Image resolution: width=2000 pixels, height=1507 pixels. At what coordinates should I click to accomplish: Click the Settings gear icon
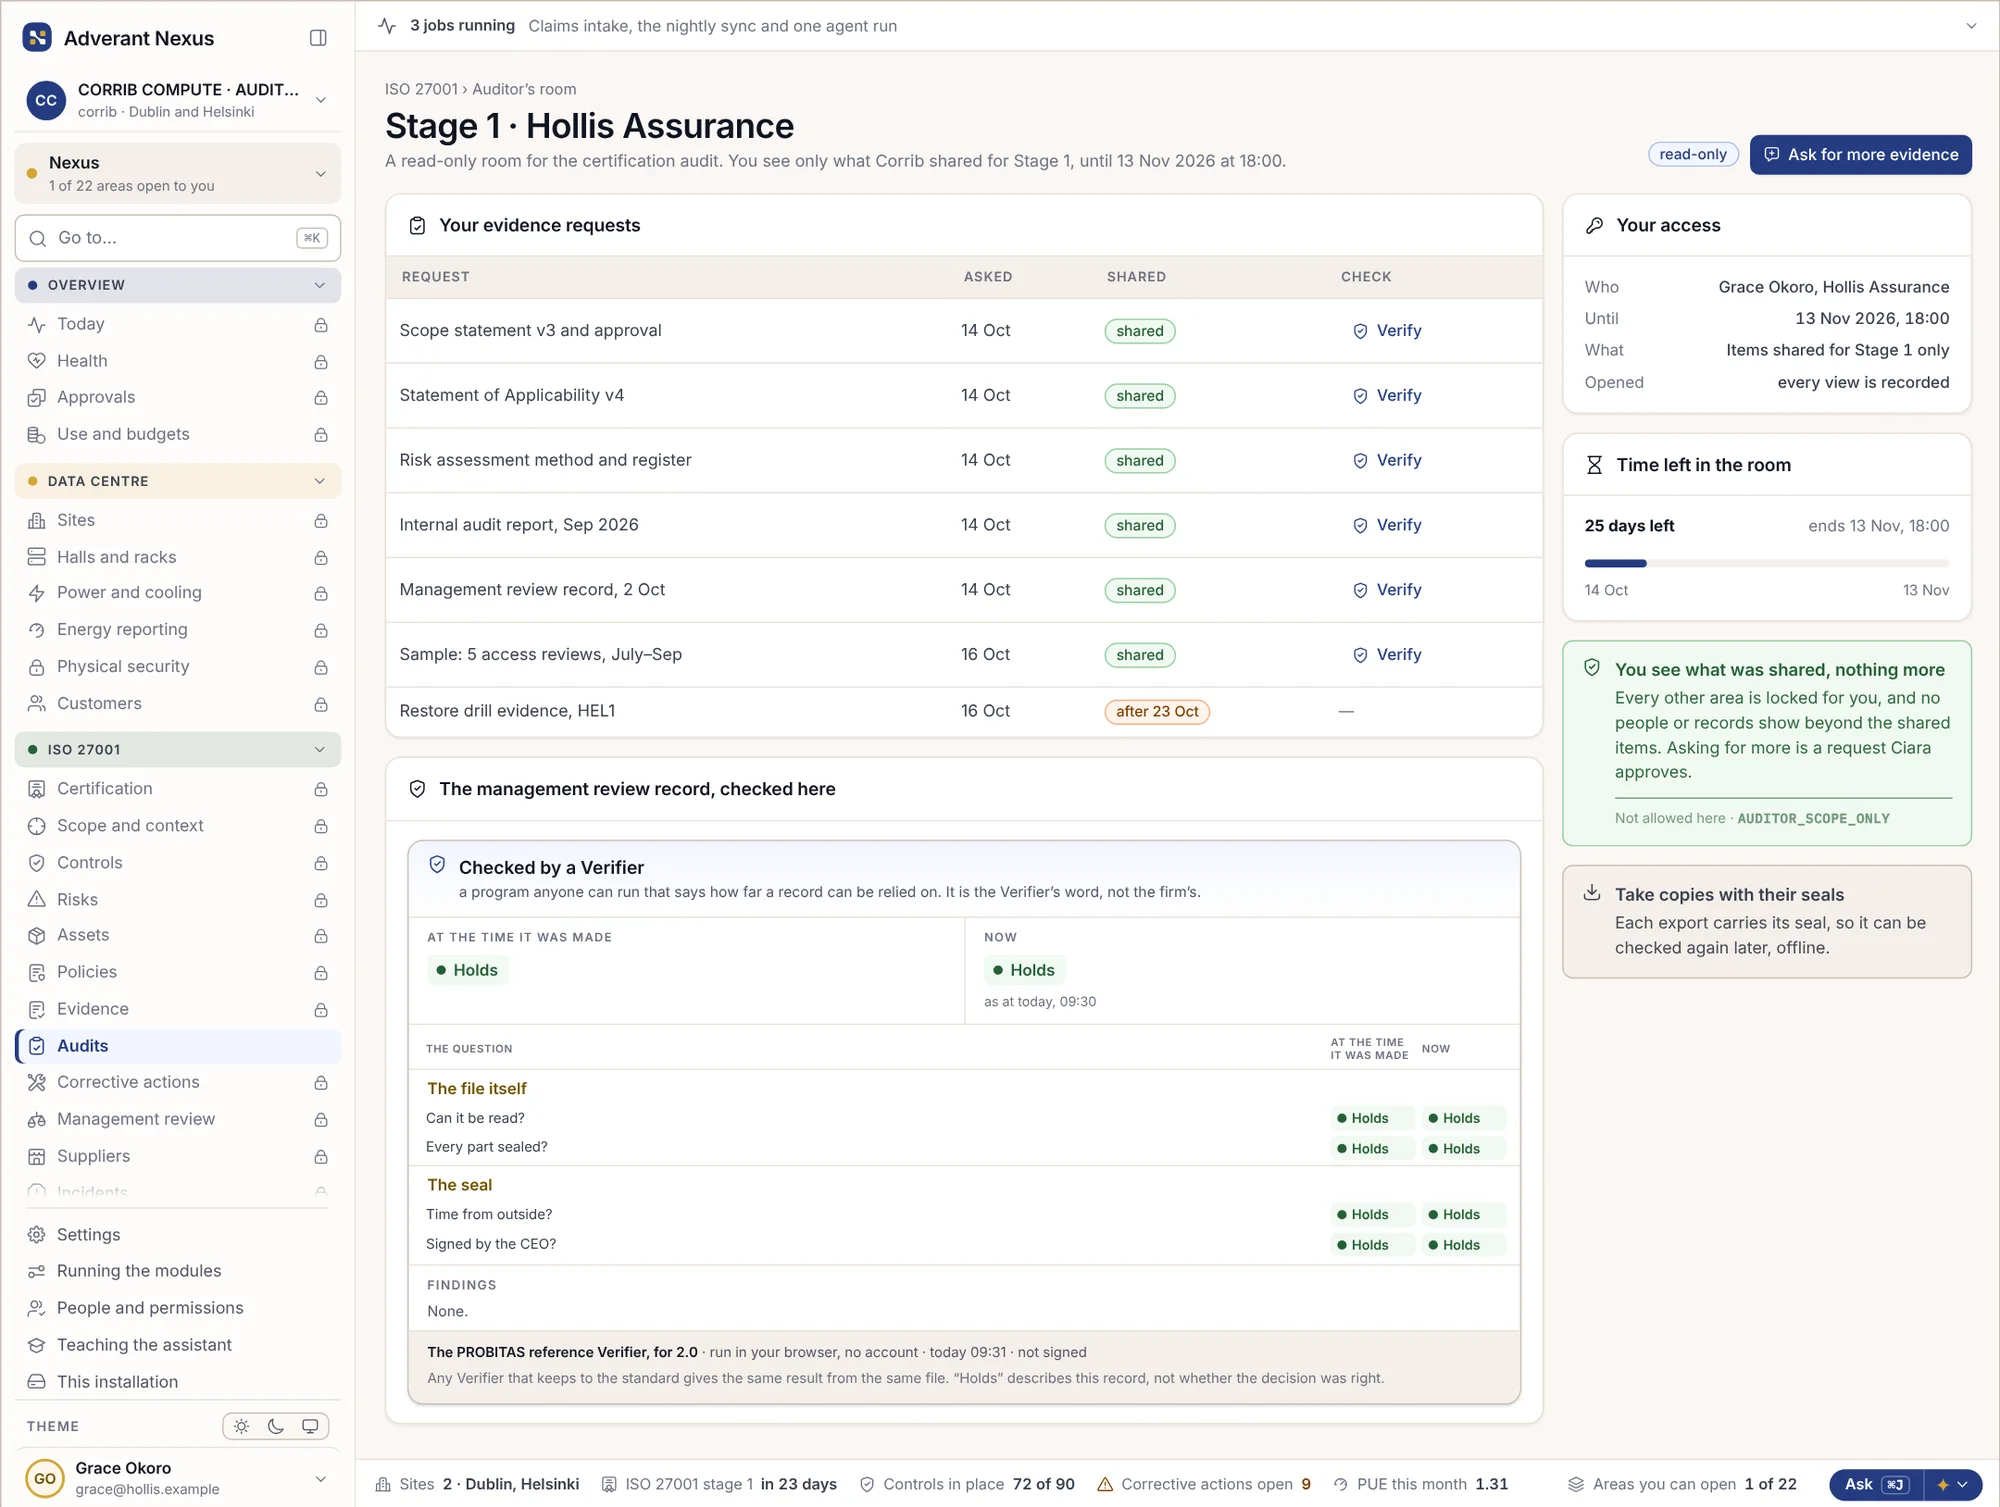pos(37,1235)
